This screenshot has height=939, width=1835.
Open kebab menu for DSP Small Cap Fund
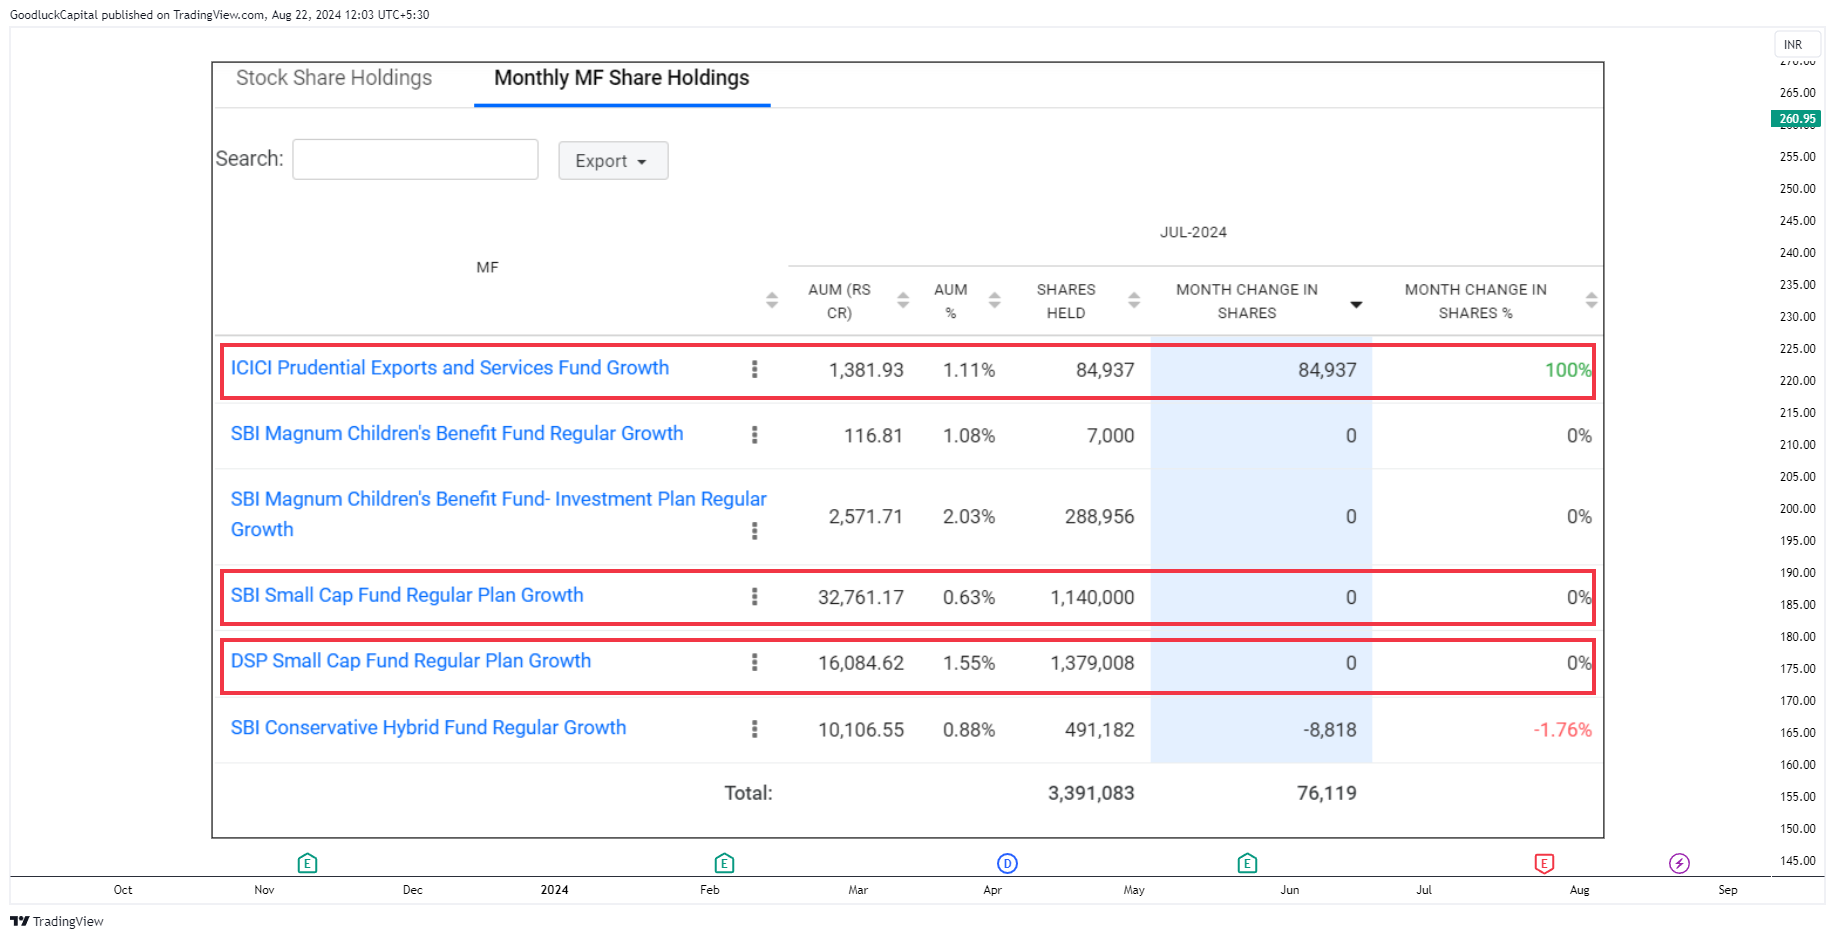754,662
